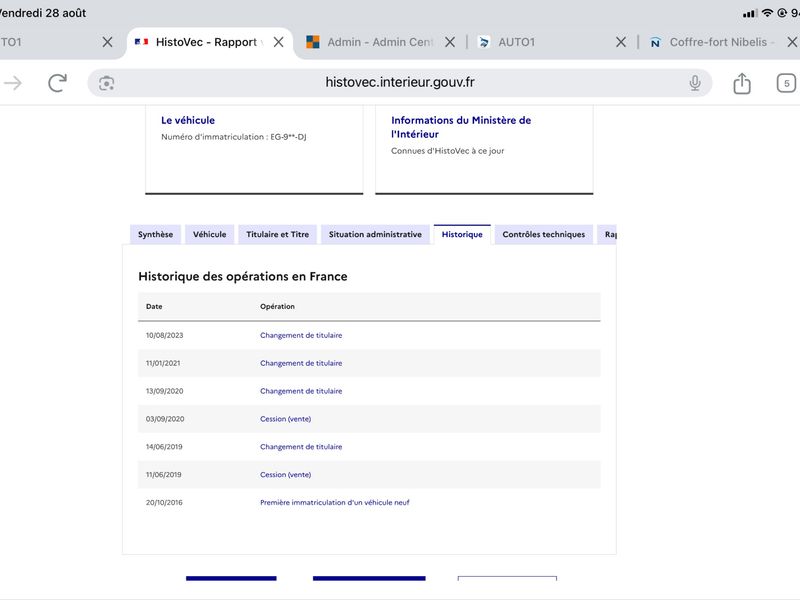Image resolution: width=800 pixels, height=600 pixels.
Task: Activate microphone voice search icon
Action: pyautogui.click(x=694, y=83)
